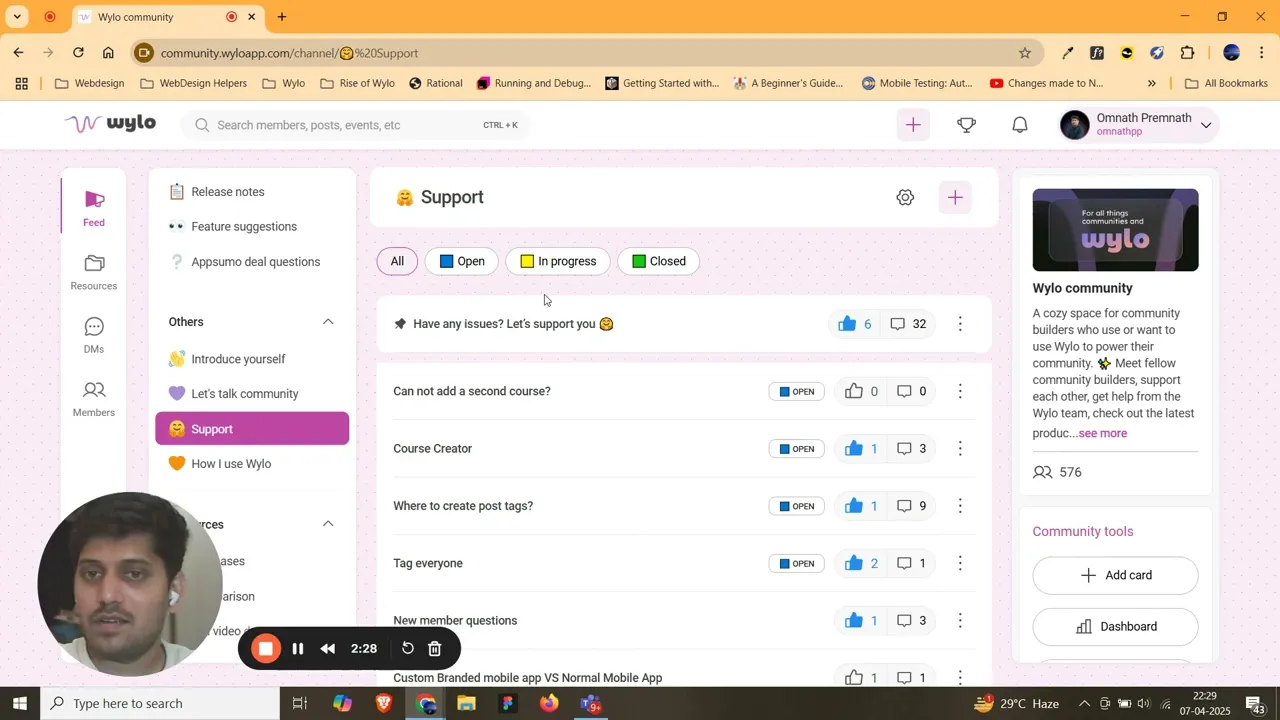Collapse the Others channel group

point(327,322)
